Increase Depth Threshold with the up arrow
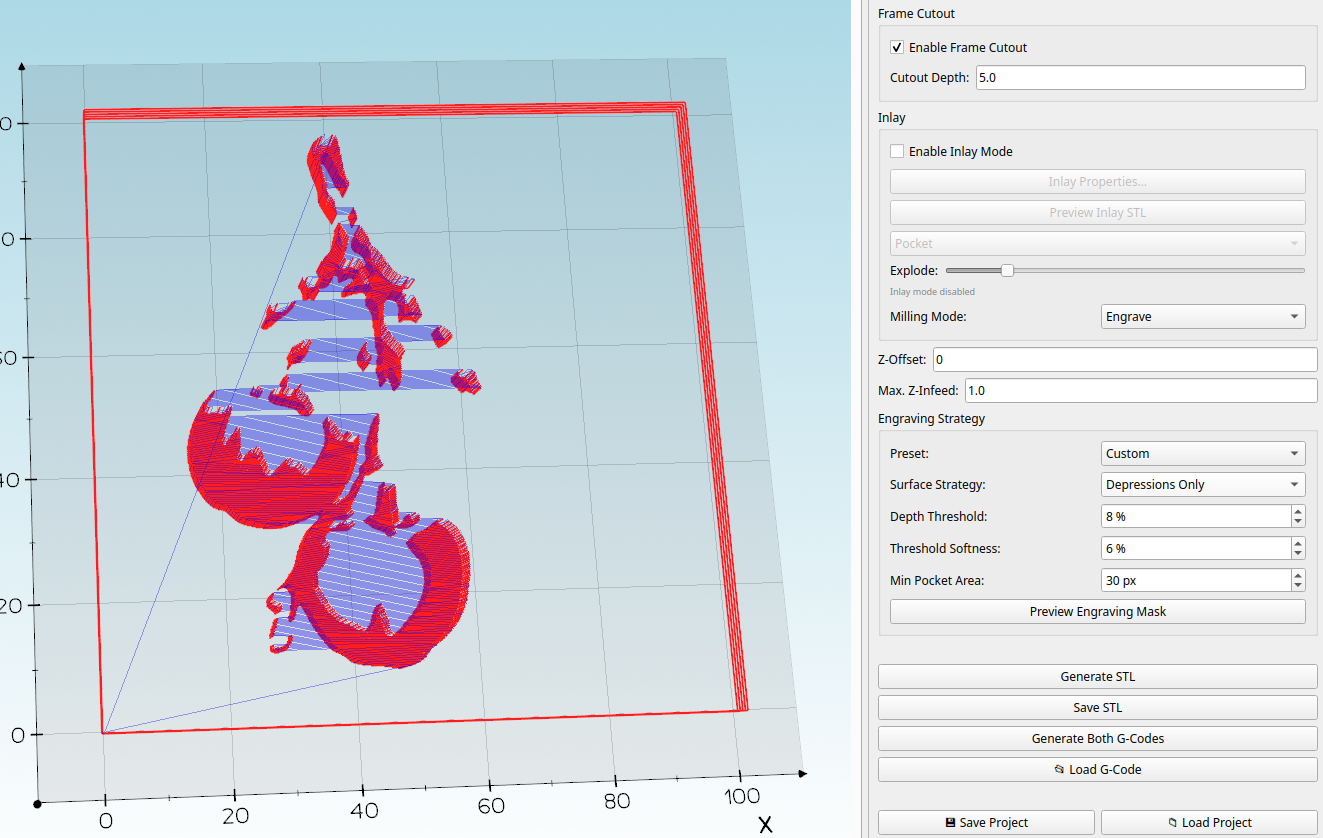 pos(1297,511)
